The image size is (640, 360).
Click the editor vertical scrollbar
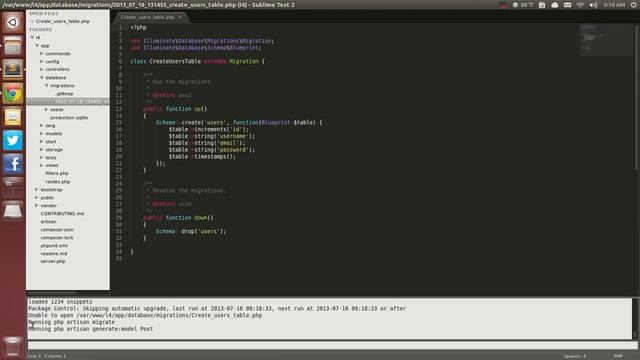click(636, 98)
